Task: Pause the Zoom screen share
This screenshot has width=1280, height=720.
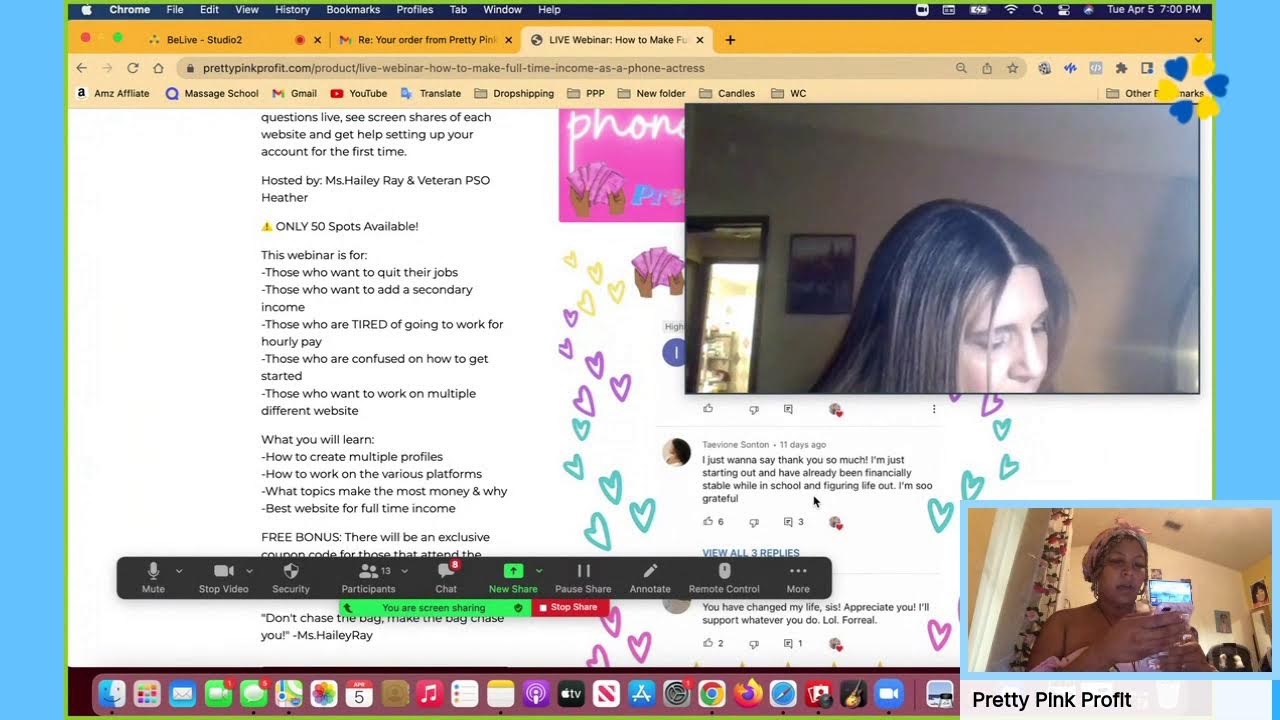Action: 583,578
